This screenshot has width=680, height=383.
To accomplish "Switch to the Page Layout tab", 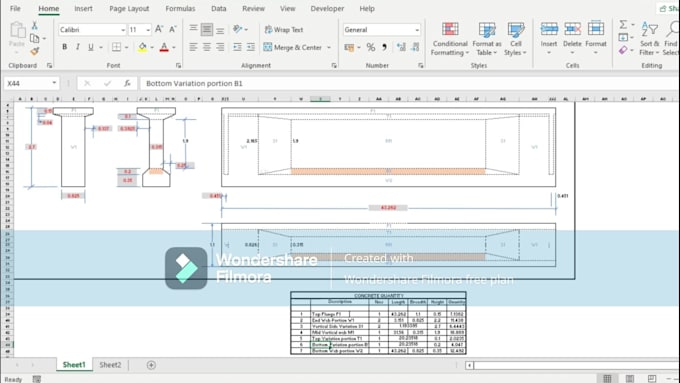I will 129,8.
